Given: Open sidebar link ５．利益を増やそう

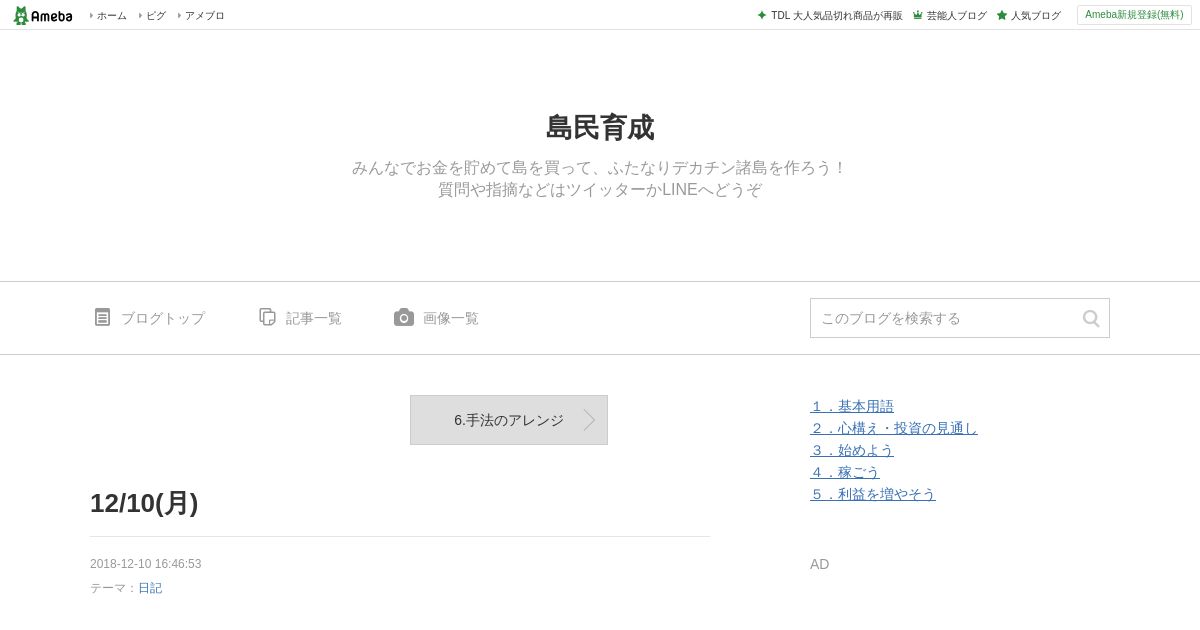Looking at the screenshot, I should pos(873,494).
